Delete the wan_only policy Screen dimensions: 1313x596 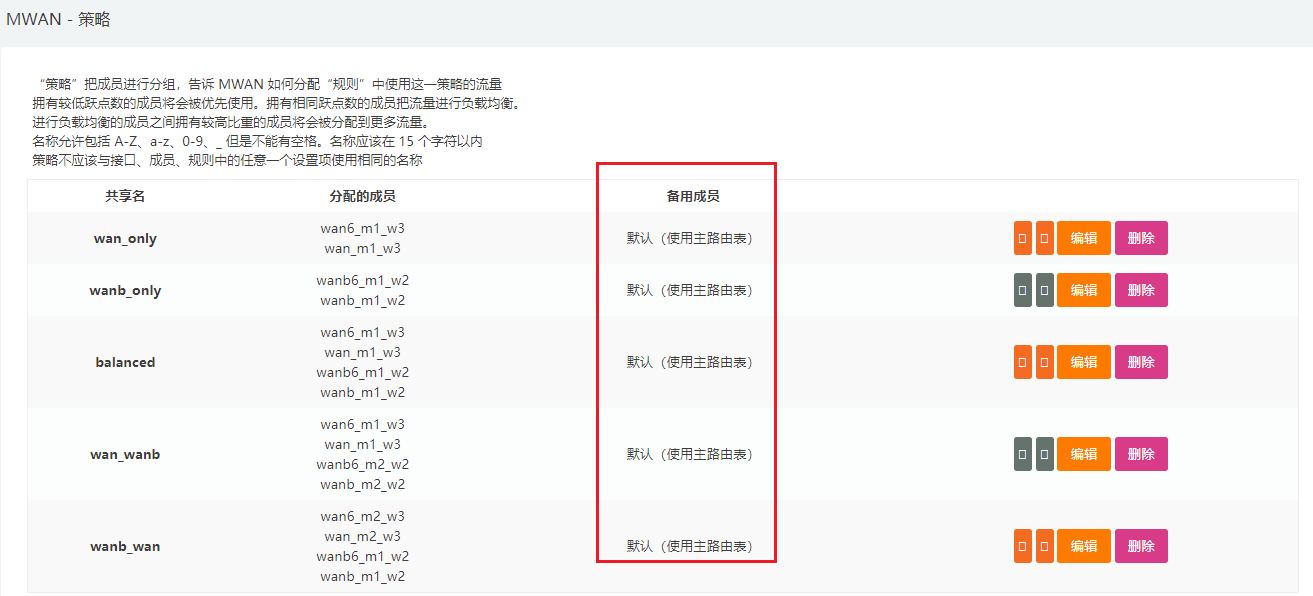[x=1141, y=238]
